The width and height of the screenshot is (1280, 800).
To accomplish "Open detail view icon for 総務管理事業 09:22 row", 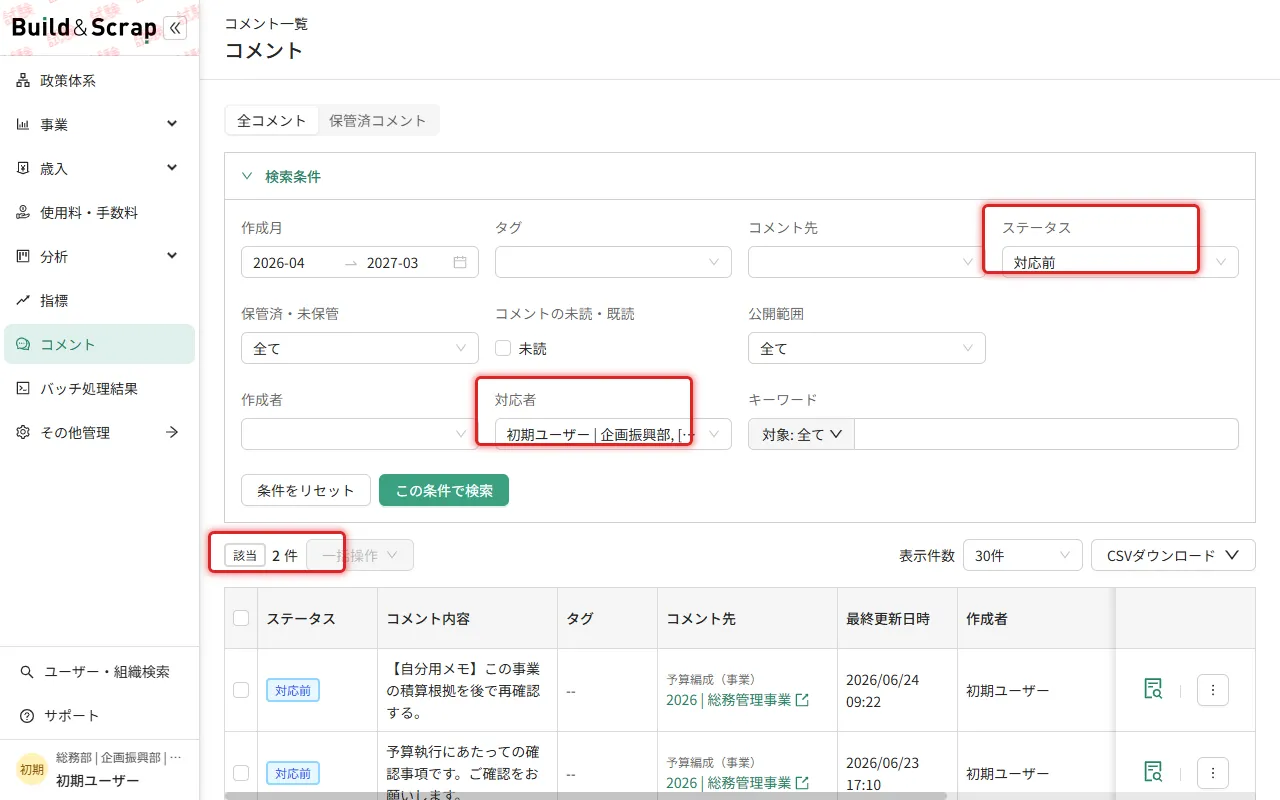I will pos(1153,690).
